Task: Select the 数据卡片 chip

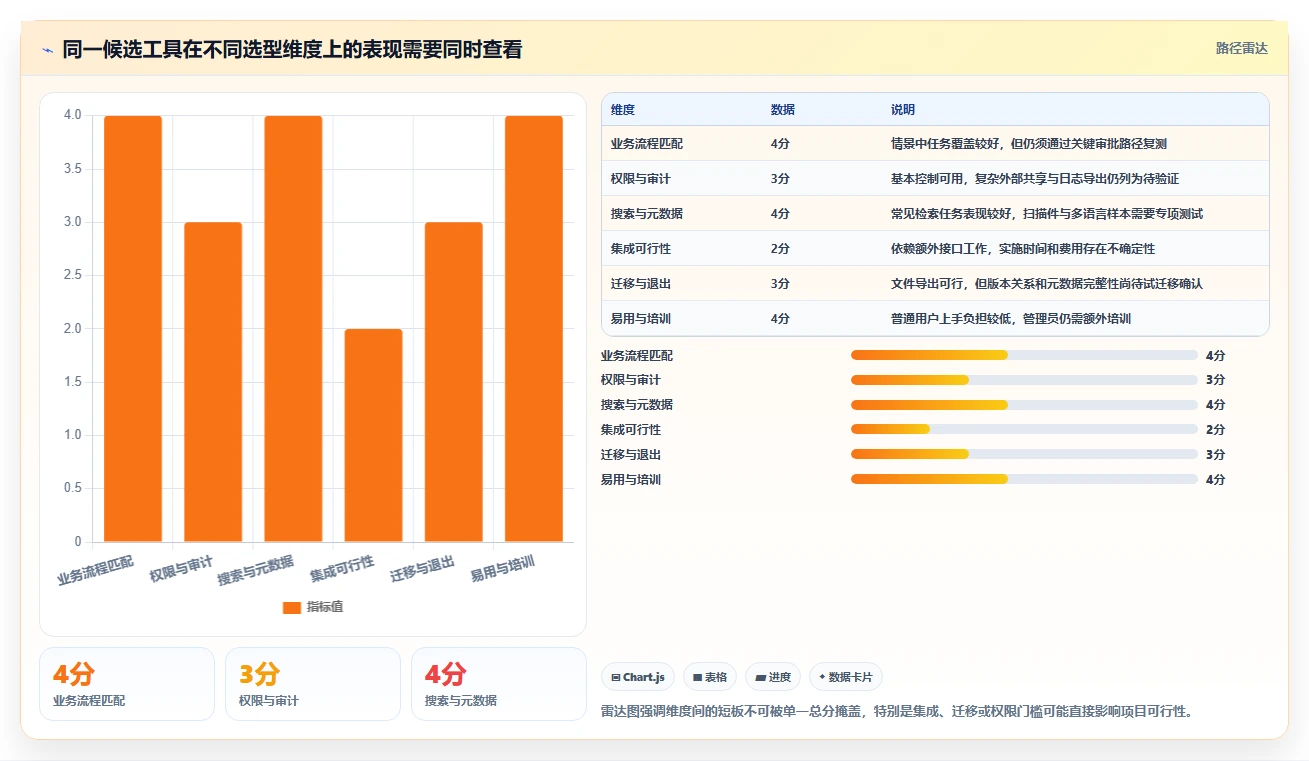Action: pyautogui.click(x=845, y=677)
